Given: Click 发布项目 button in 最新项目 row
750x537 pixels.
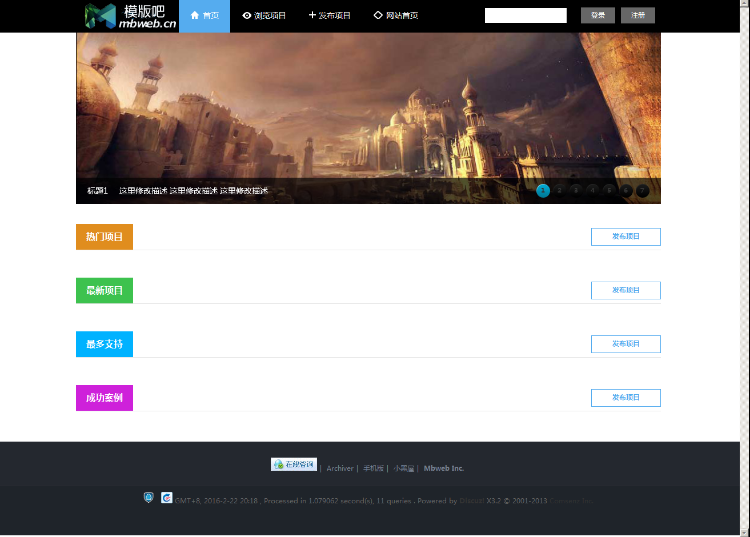Looking at the screenshot, I should coord(626,290).
